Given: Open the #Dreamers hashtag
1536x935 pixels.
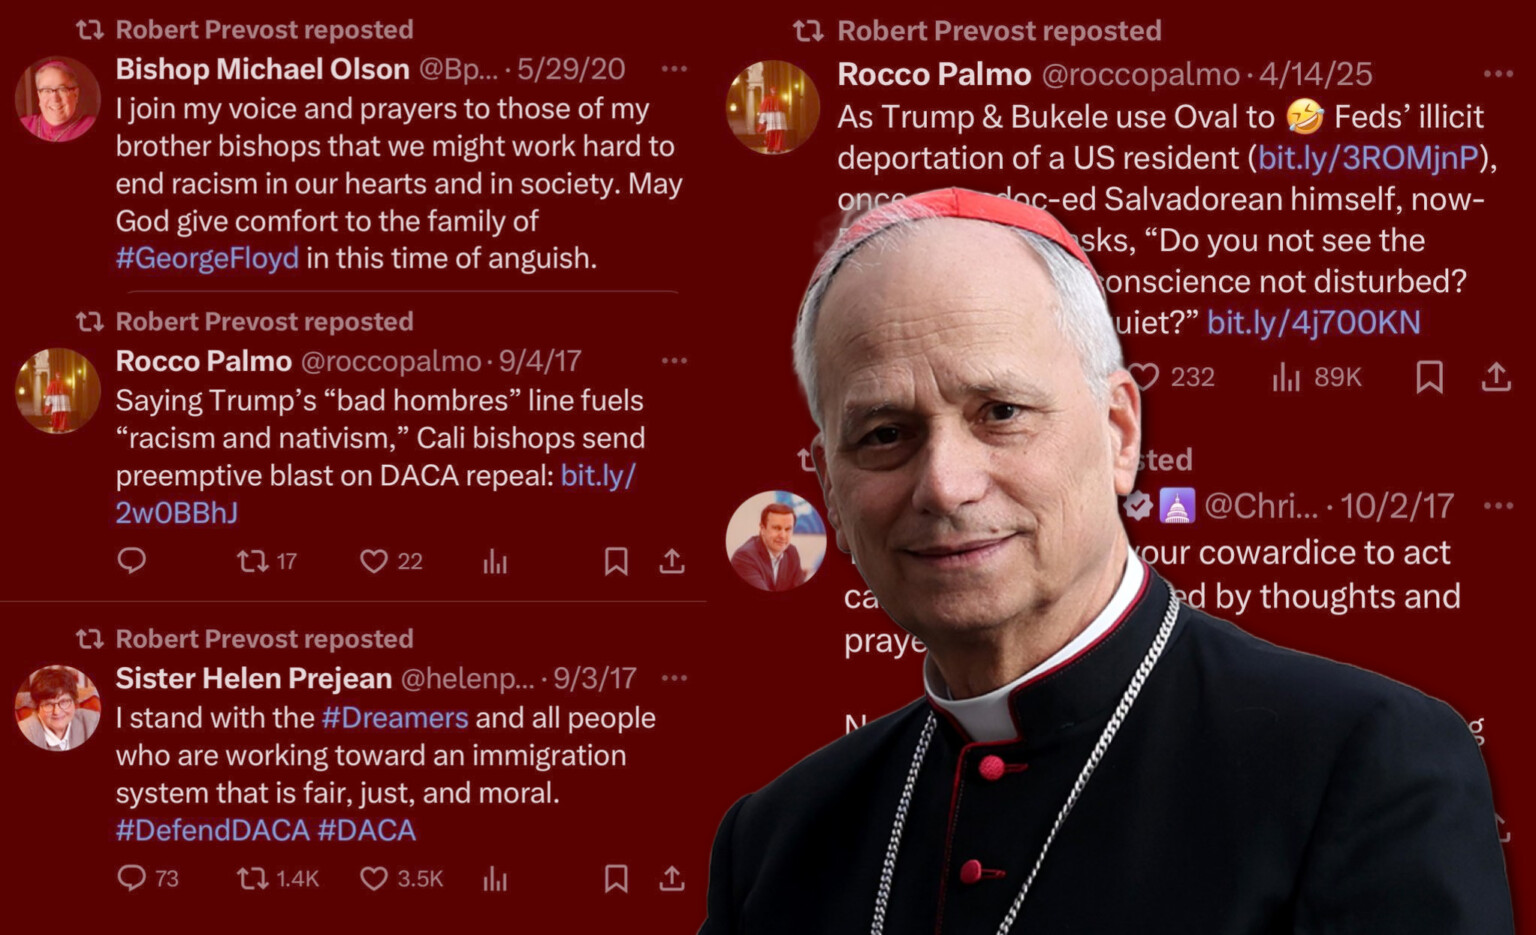Looking at the screenshot, I should pyautogui.click(x=395, y=718).
